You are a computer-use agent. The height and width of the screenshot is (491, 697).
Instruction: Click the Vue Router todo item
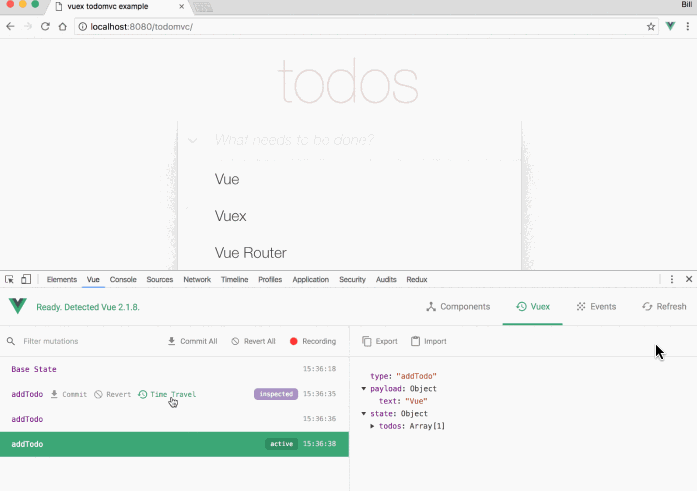click(x=250, y=253)
